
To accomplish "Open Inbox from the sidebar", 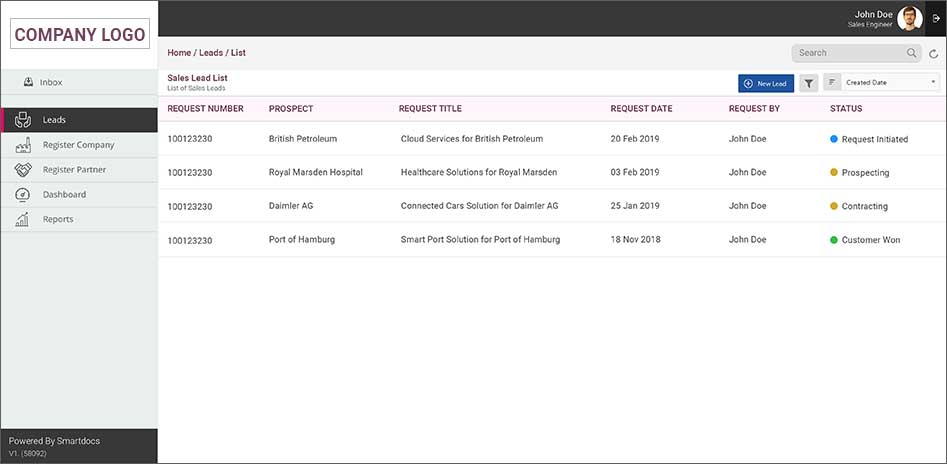I will point(50,82).
